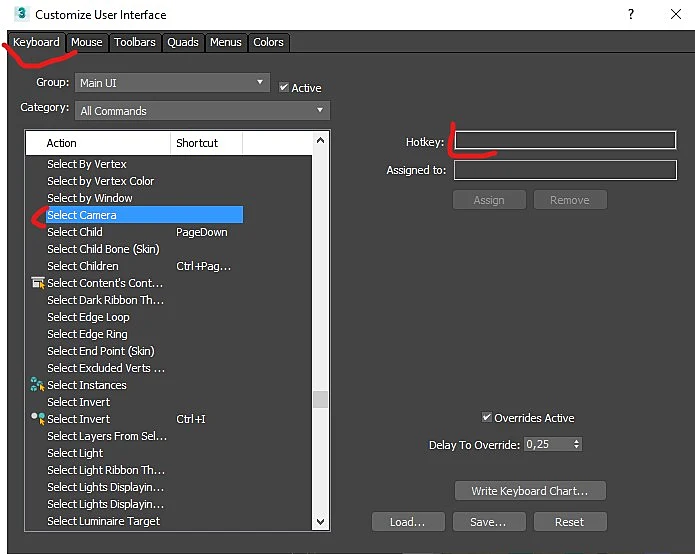This screenshot has height=554, width=695.
Task: Select the Select Children action
Action: pos(83,266)
